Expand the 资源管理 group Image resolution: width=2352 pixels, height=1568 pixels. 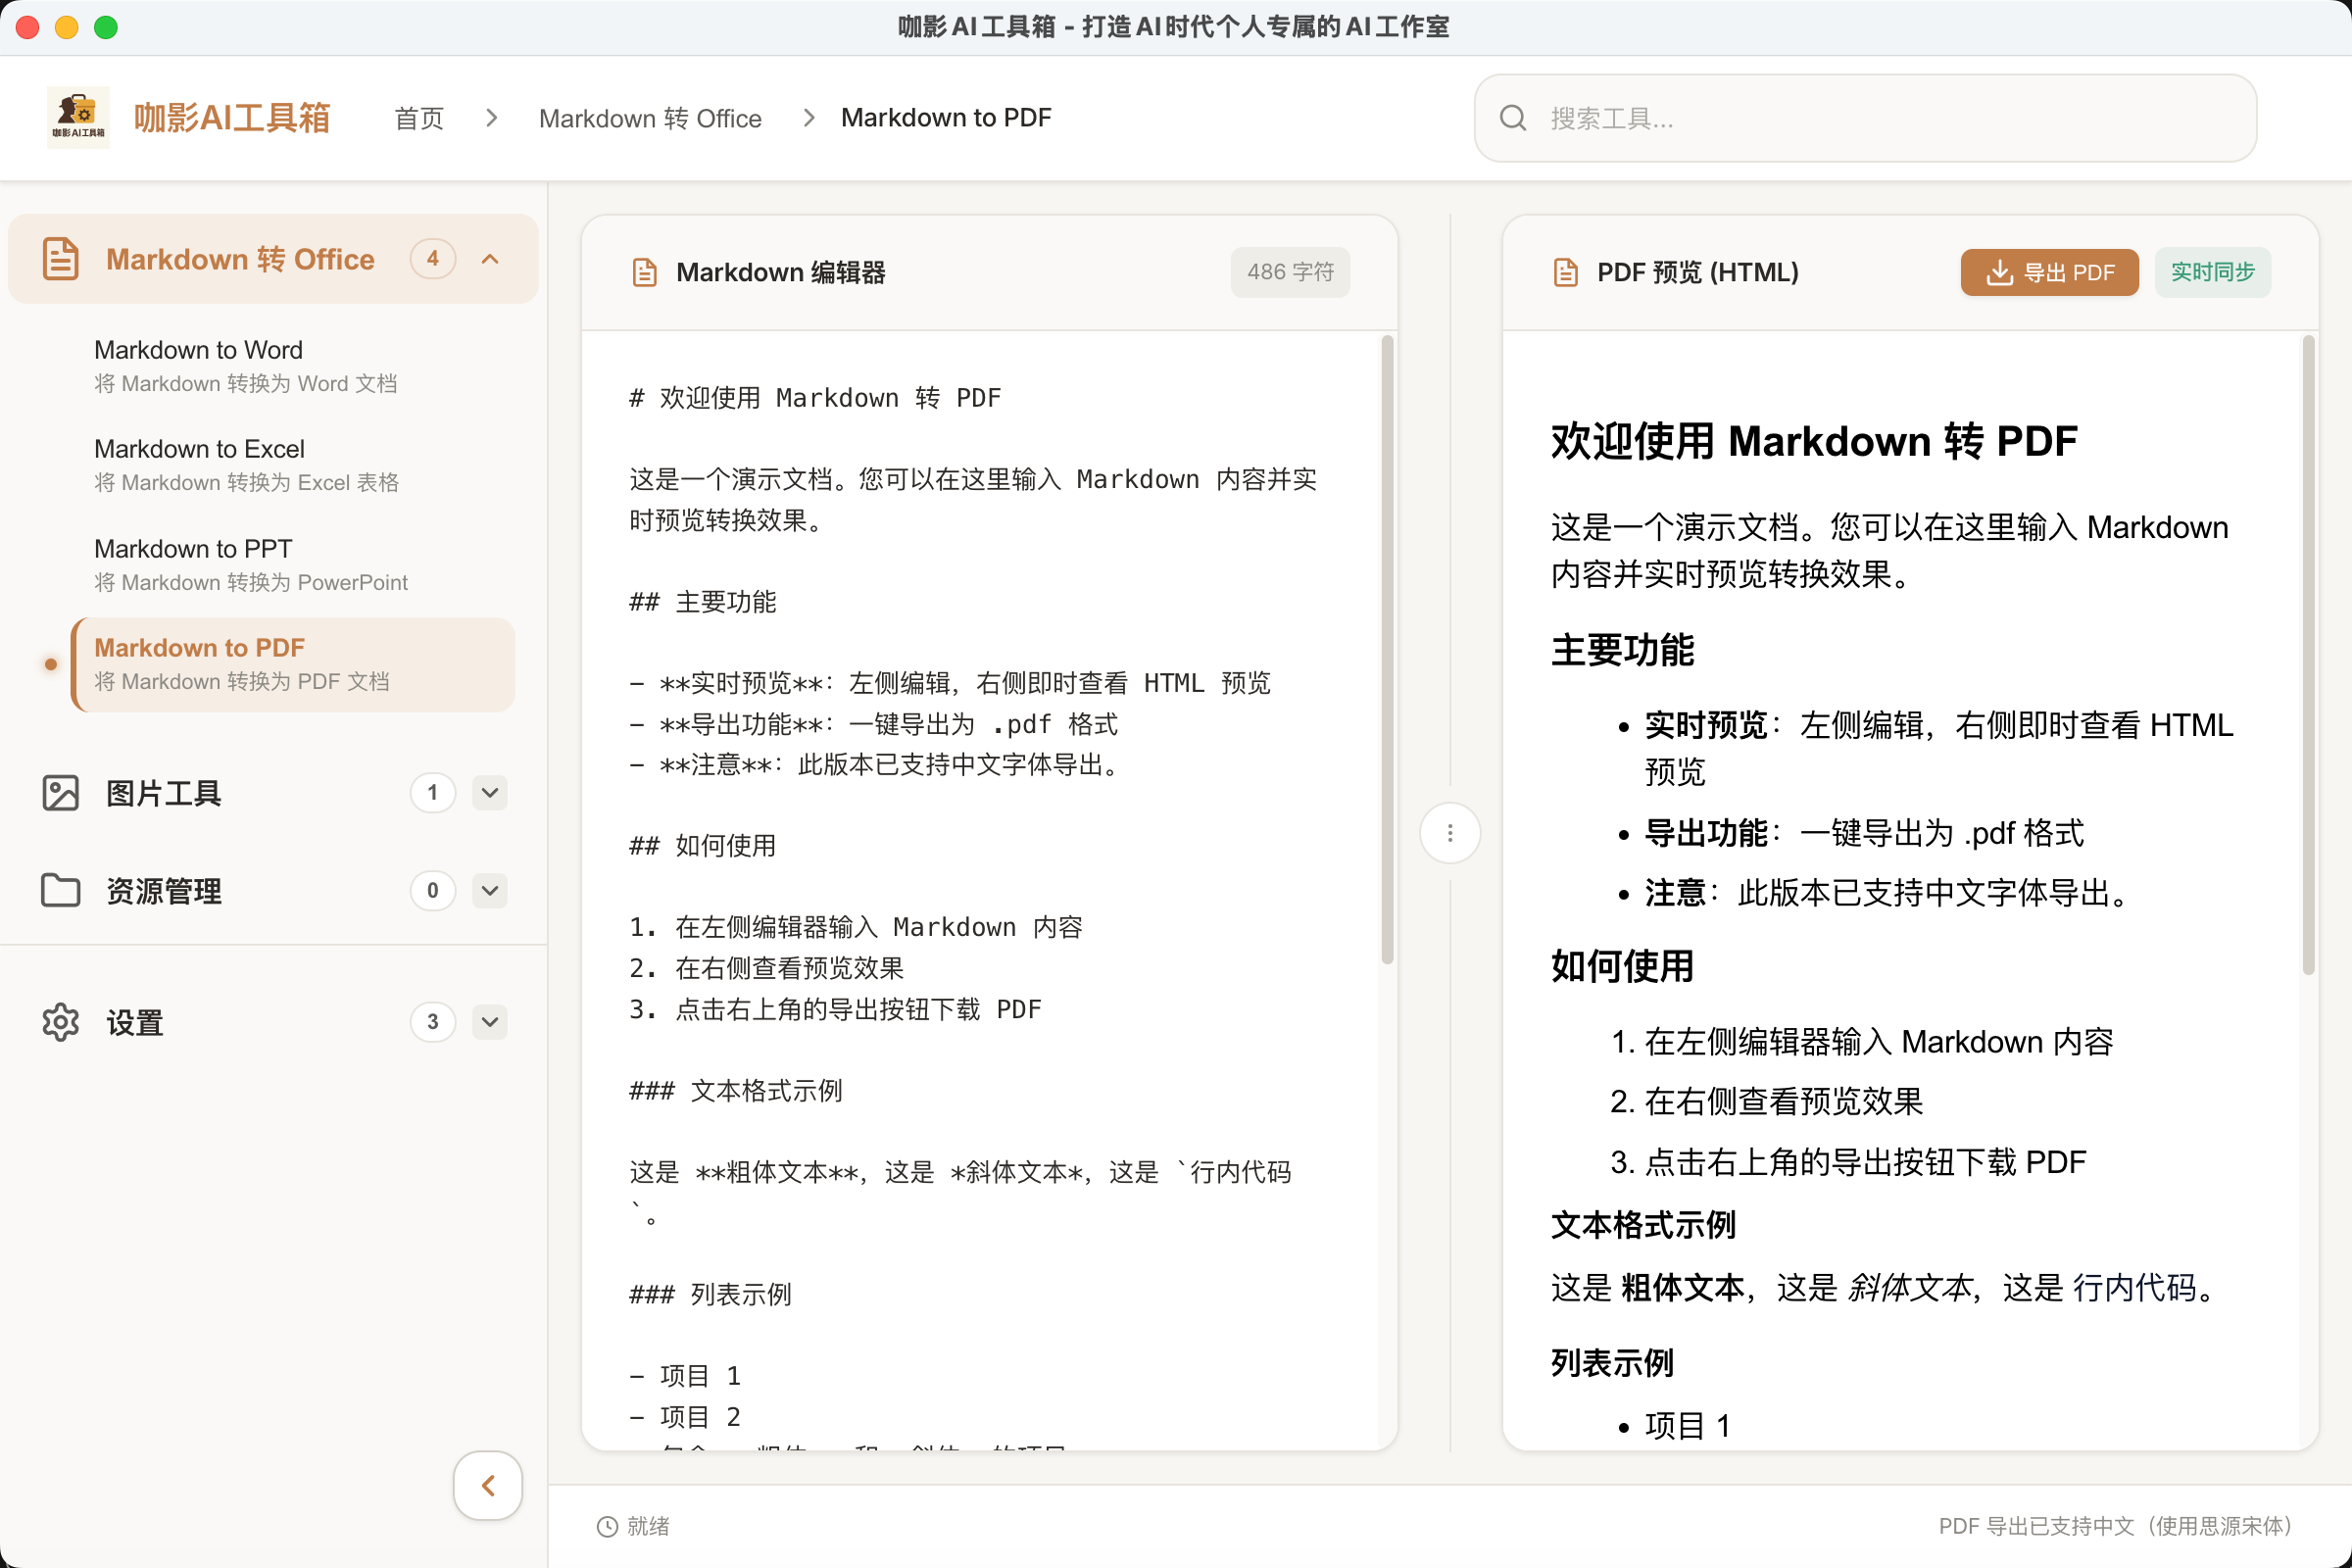(489, 891)
